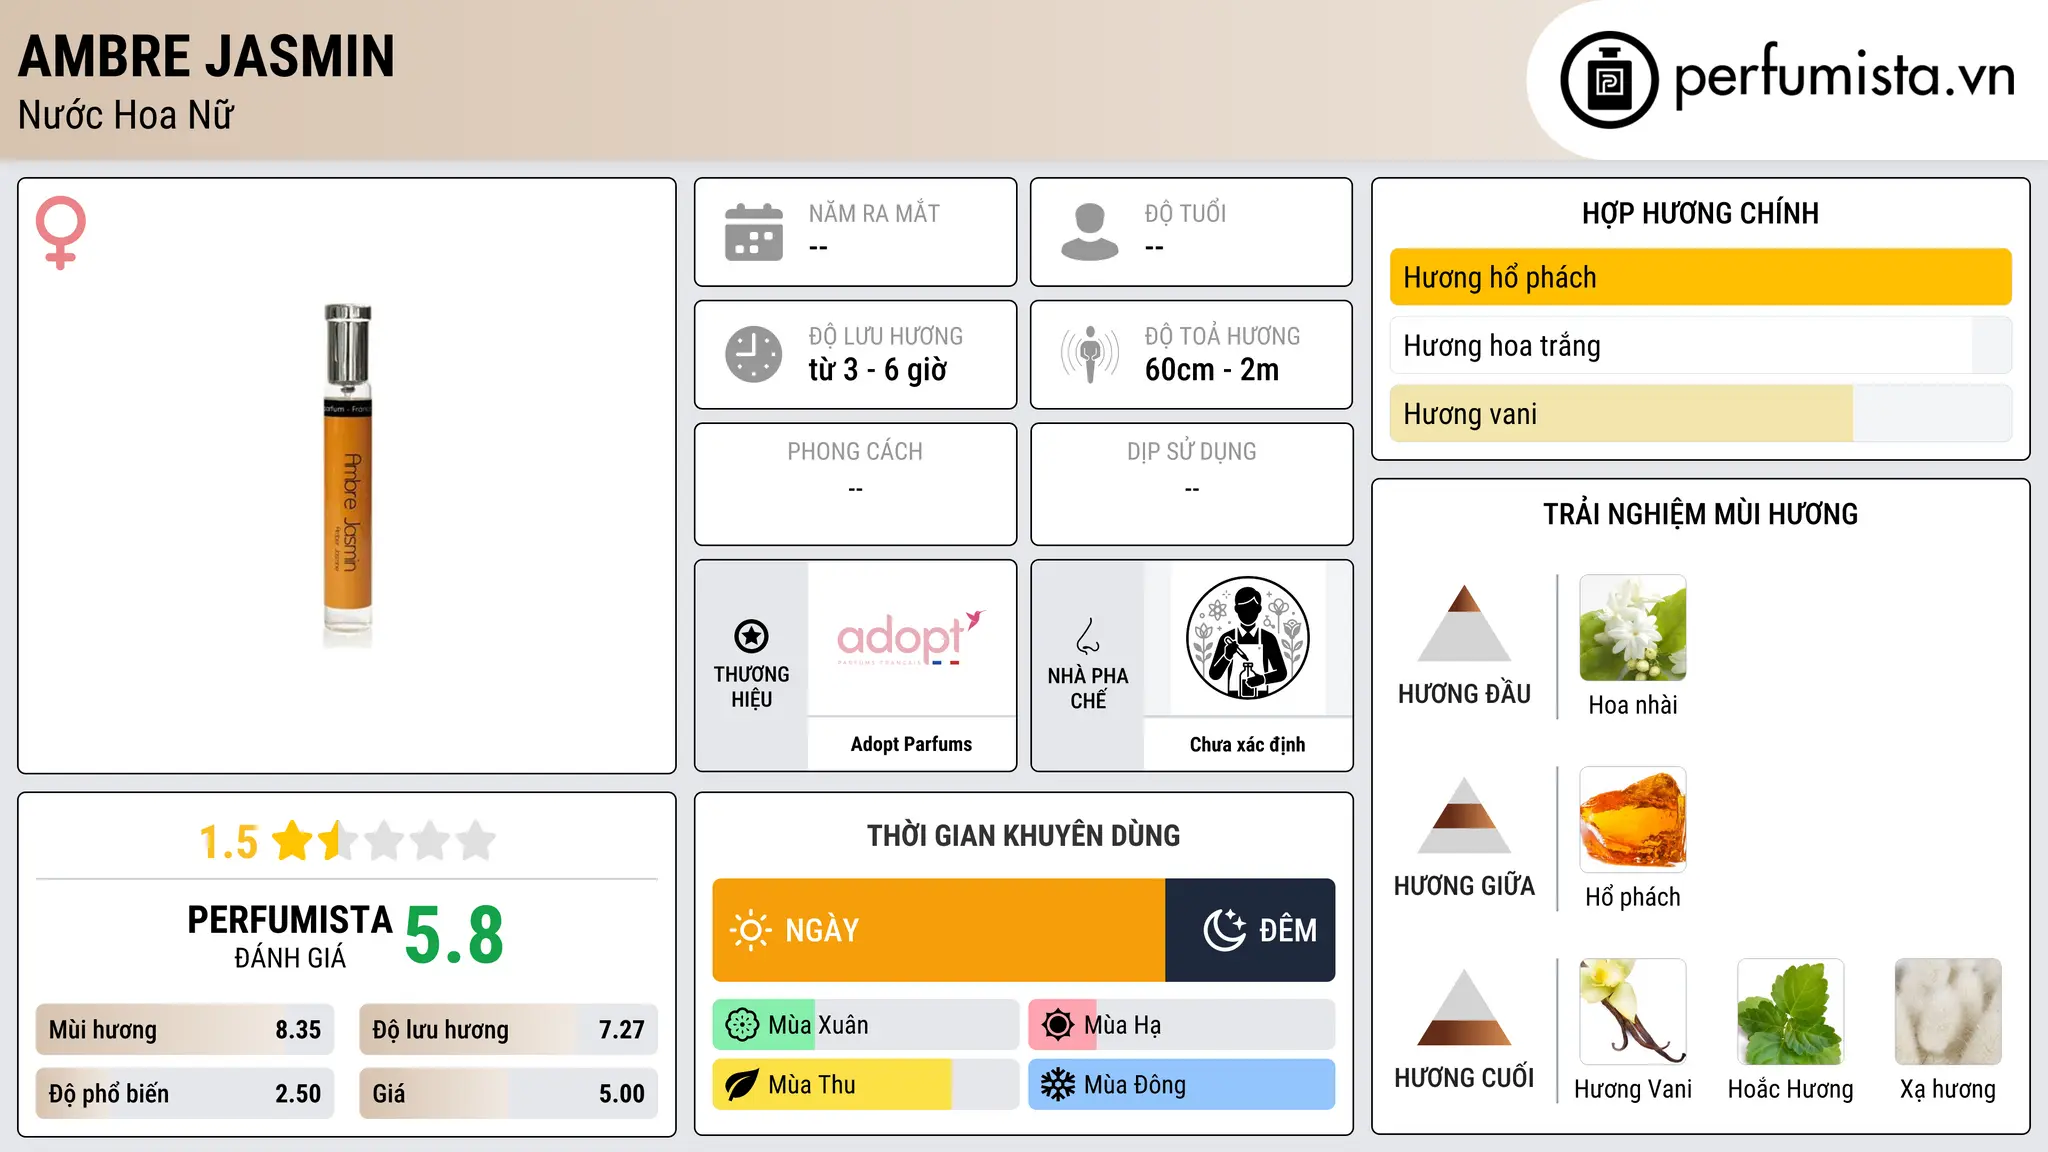The height and width of the screenshot is (1152, 2048).
Task: Click the HƯƠNG CUỐI pyramid icon
Action: point(1464,1008)
